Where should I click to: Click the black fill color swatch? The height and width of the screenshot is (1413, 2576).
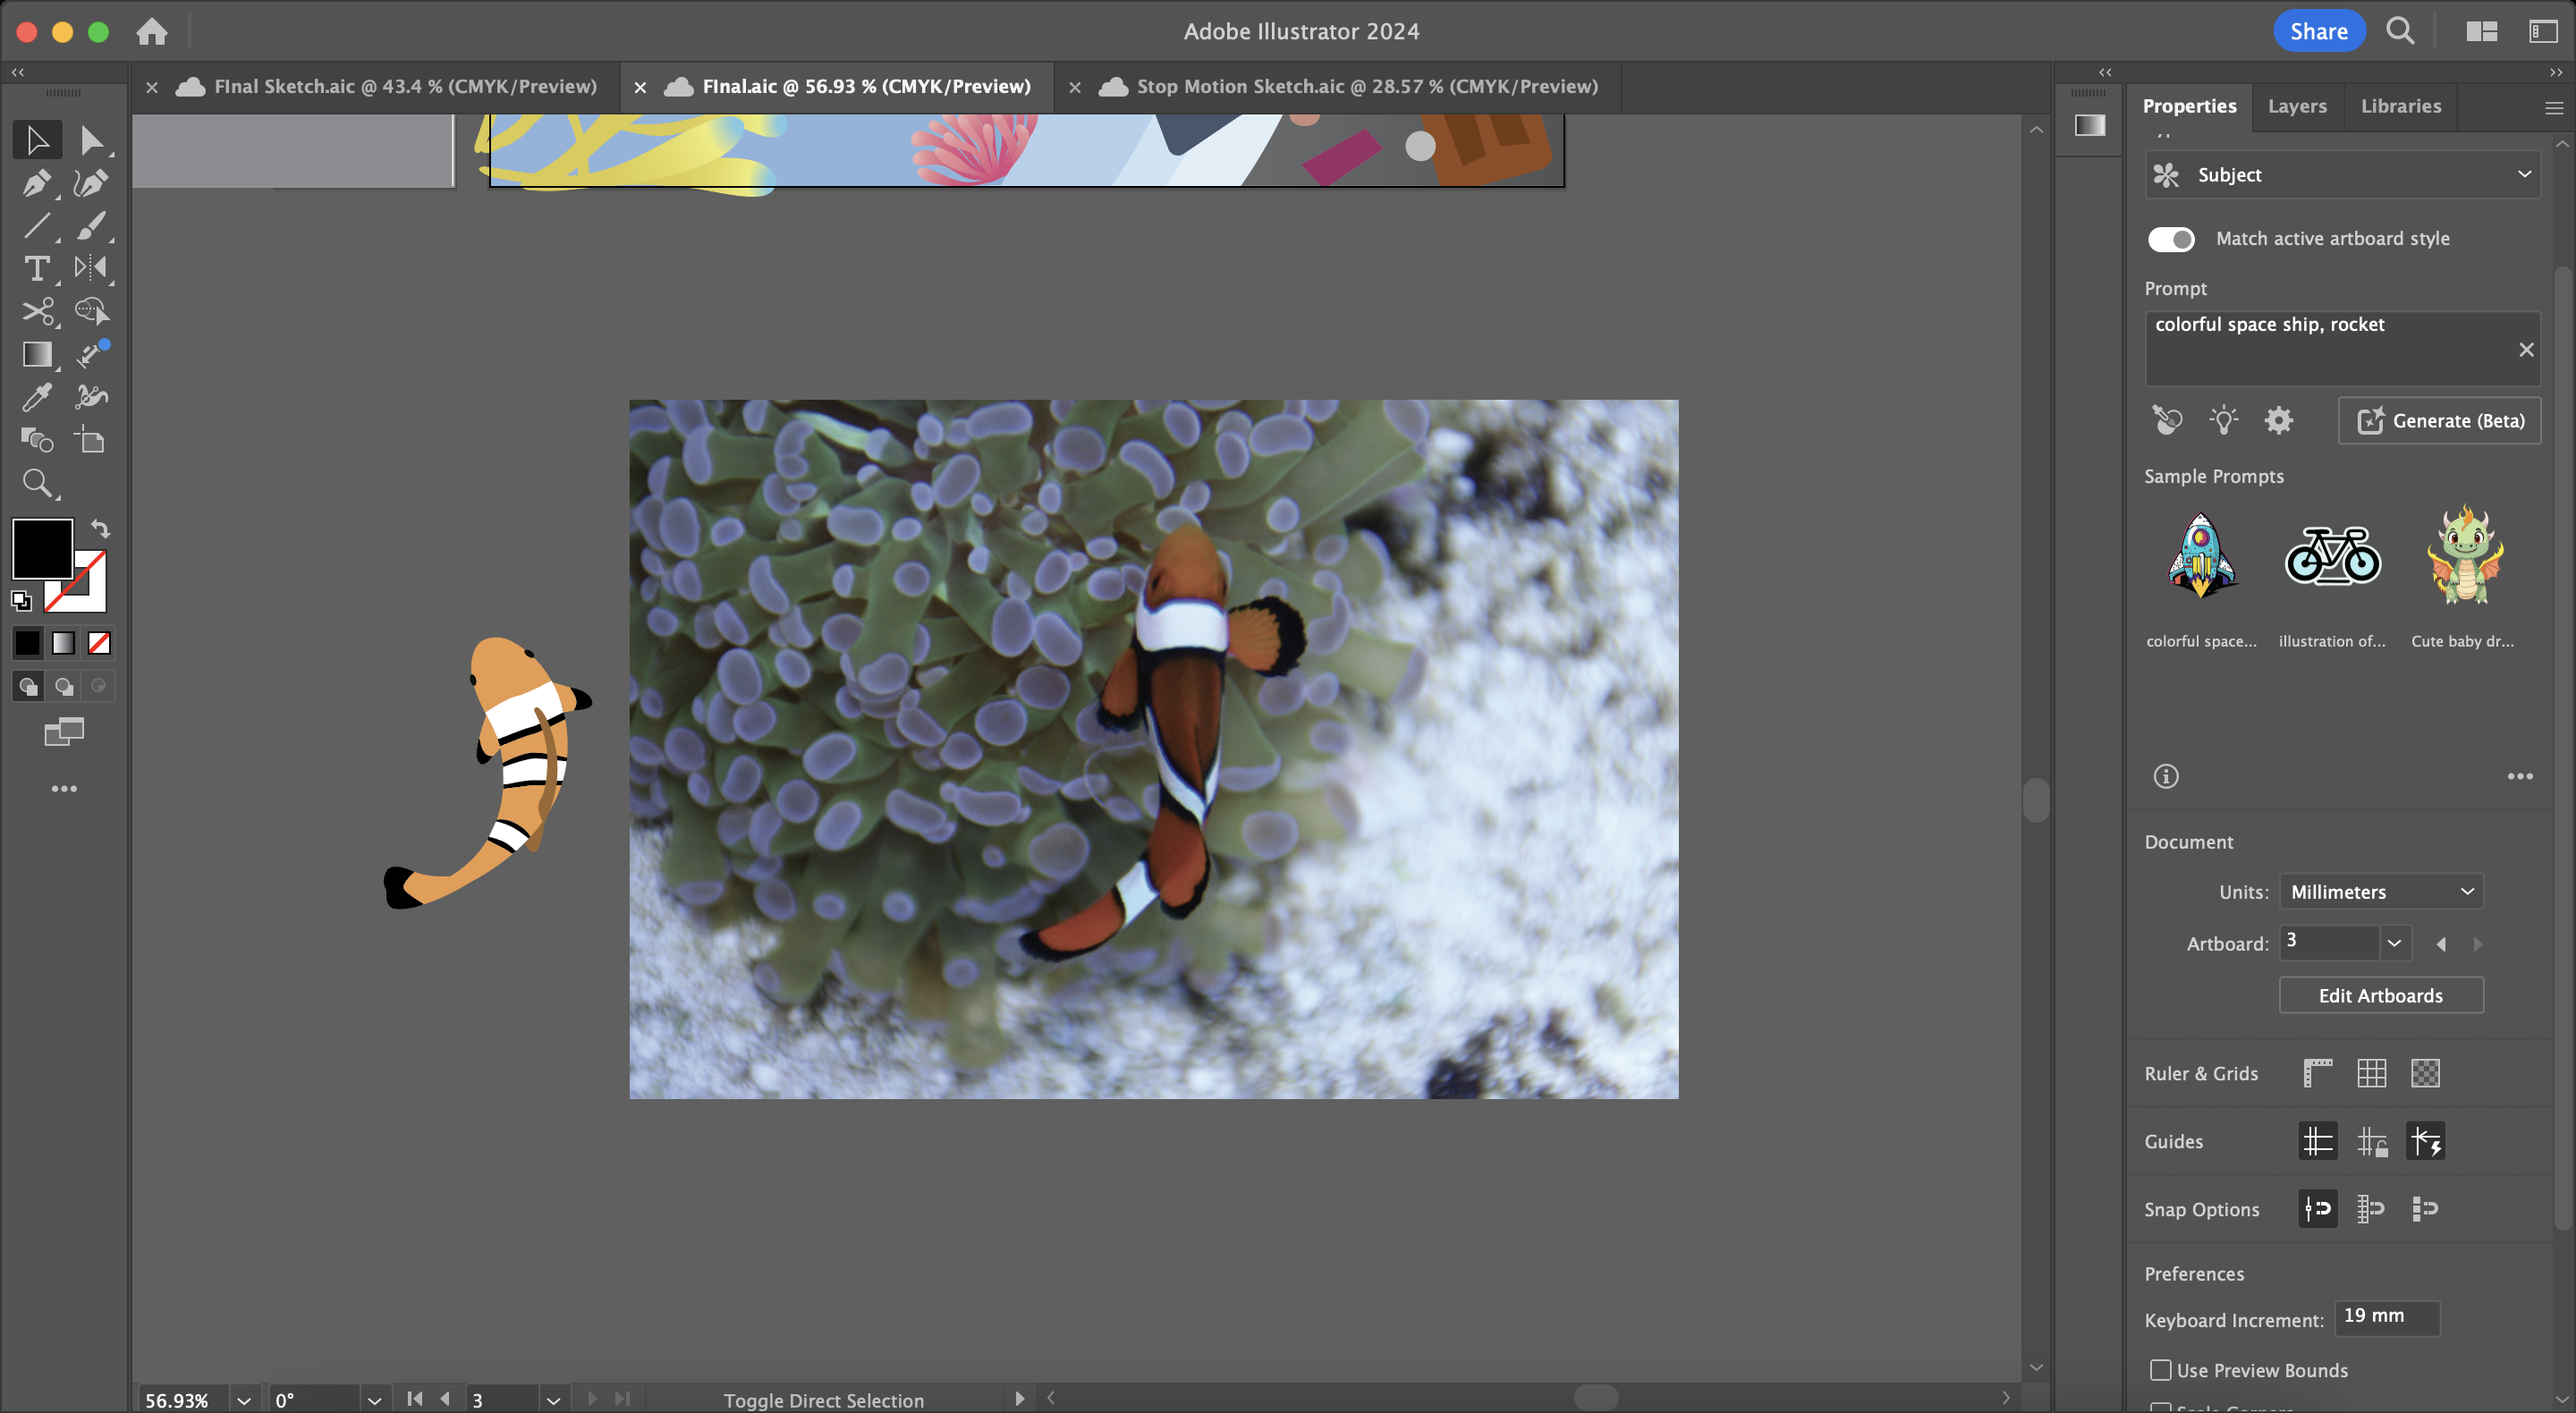tap(40, 546)
